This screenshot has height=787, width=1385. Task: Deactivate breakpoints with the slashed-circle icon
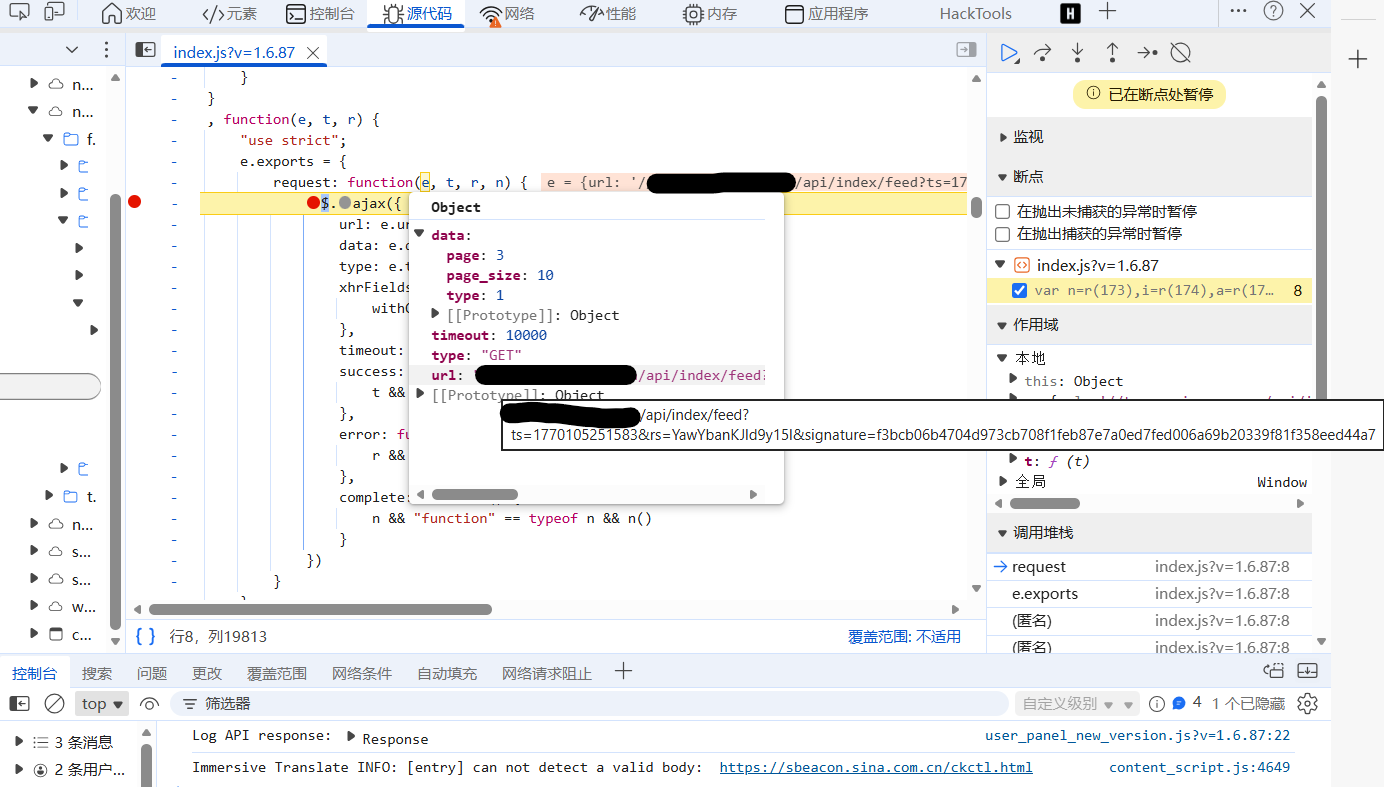click(x=1181, y=53)
